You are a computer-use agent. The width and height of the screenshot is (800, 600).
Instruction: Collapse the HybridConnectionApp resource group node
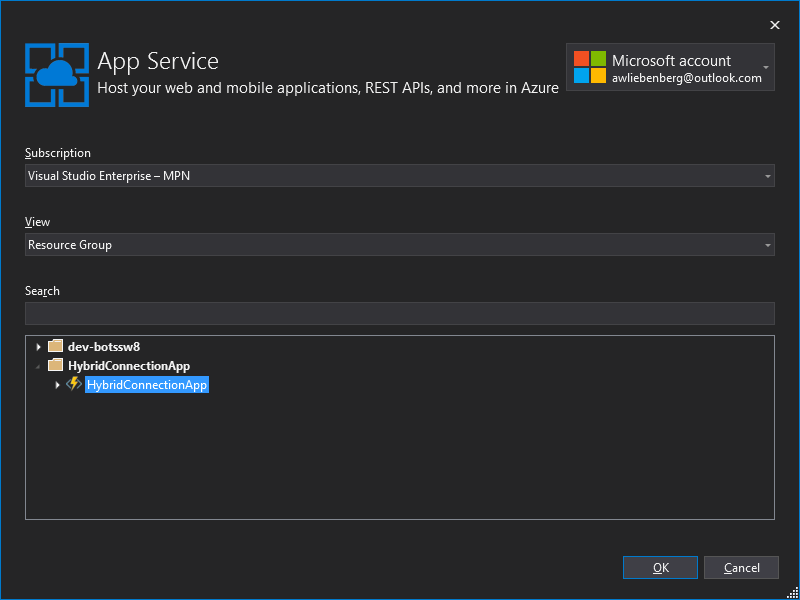coord(38,366)
